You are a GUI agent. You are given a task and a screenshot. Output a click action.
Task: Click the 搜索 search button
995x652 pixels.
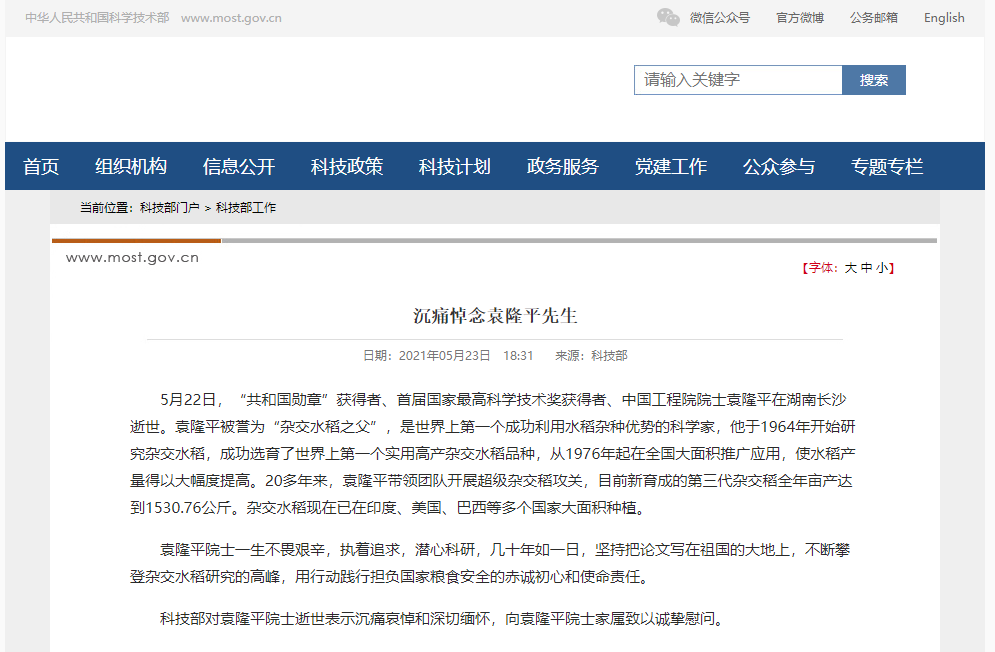874,80
